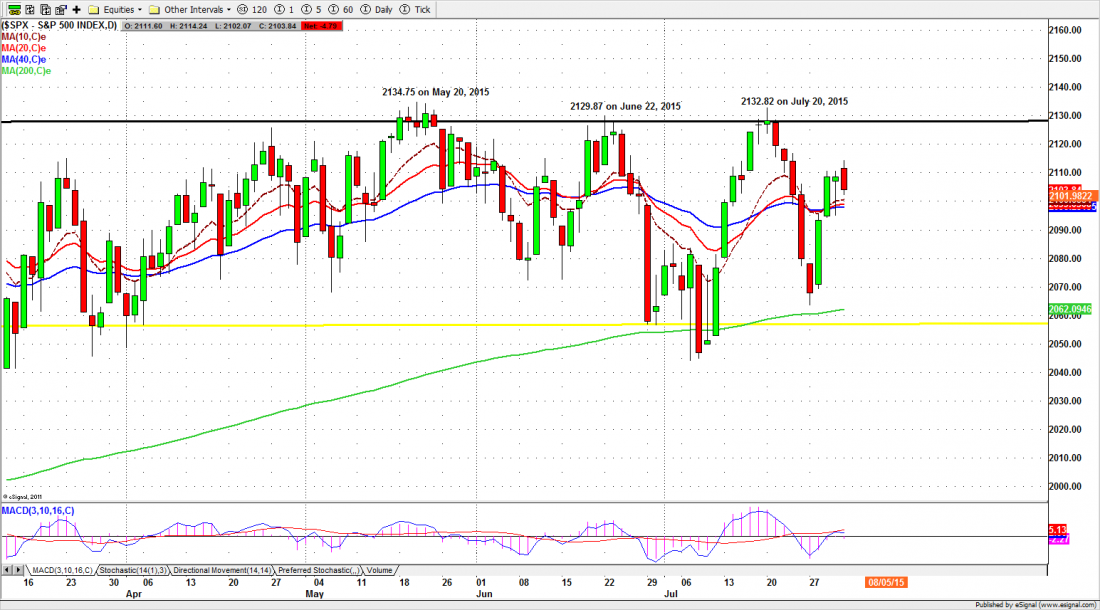Click the copy-window toolbar icon
The width and height of the screenshot is (1100, 610).
pyautogui.click(x=43, y=9)
